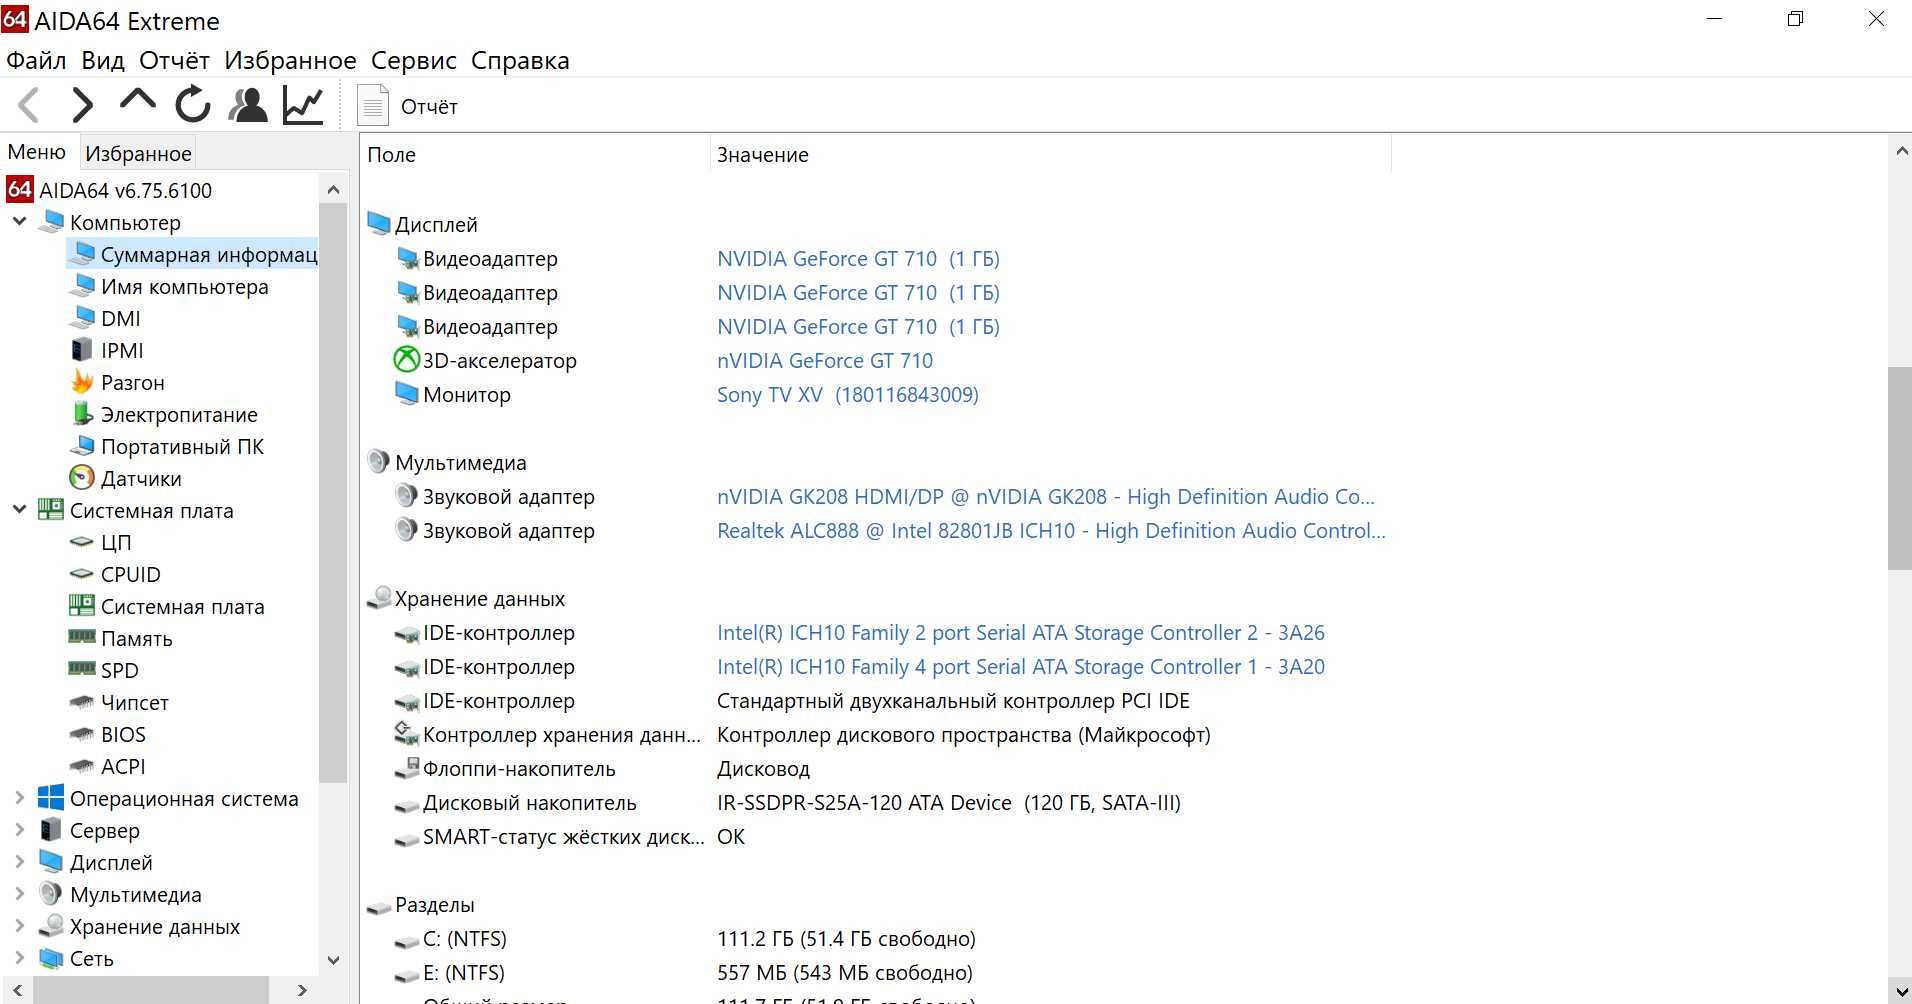Click the 3D-акселератор Xbox-style icon

click(406, 359)
